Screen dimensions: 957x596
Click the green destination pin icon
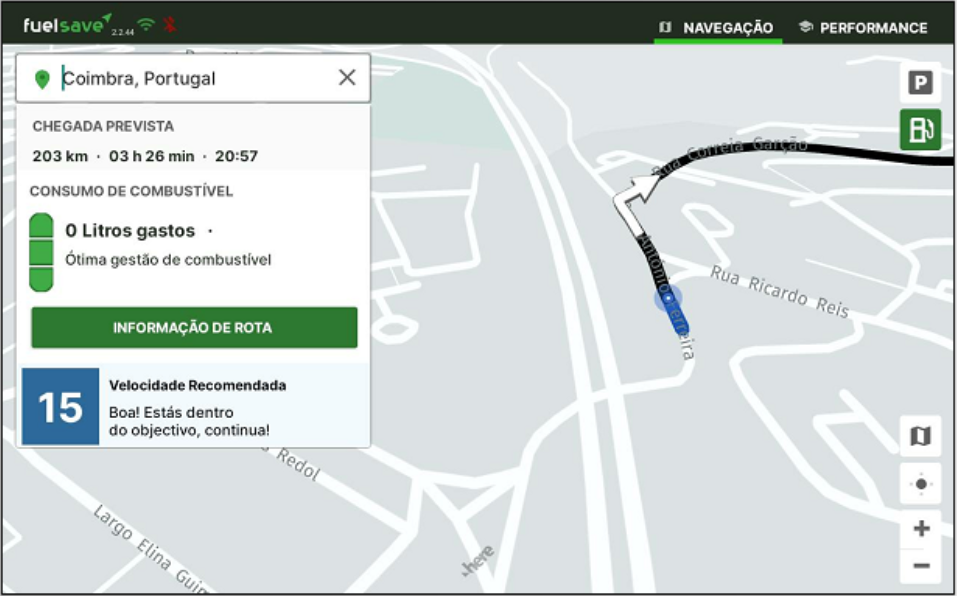(x=42, y=79)
